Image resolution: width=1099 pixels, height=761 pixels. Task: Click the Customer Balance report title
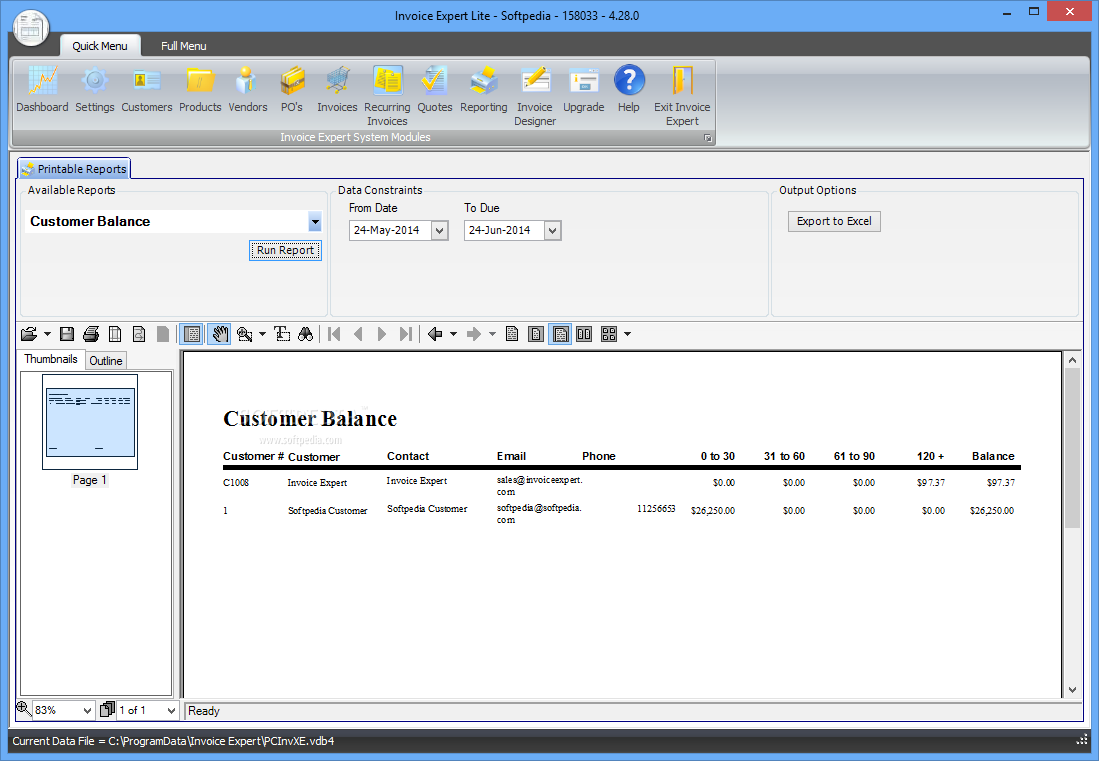pos(310,419)
